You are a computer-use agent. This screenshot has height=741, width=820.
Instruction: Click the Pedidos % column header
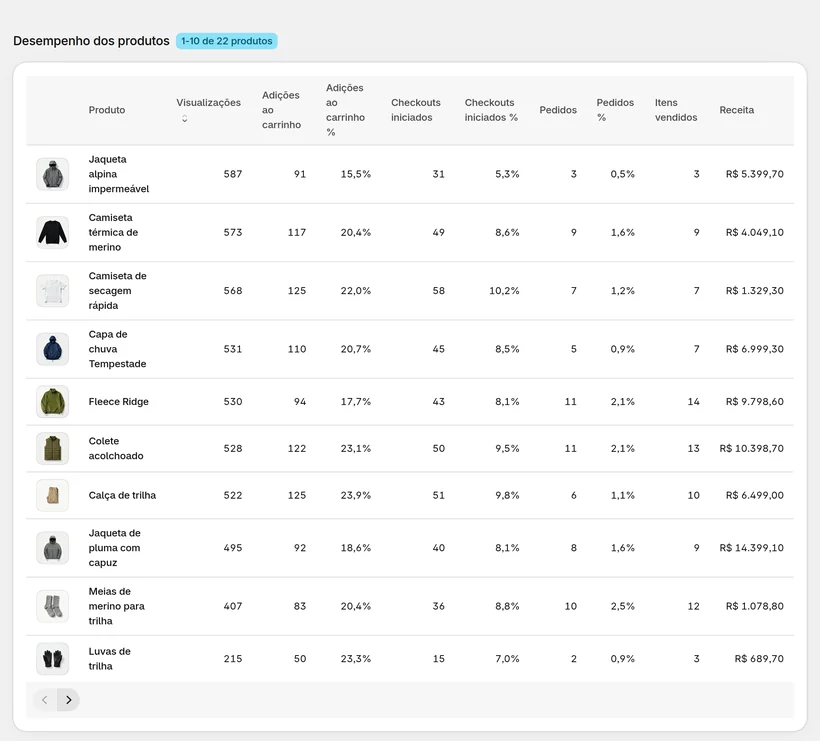pos(615,110)
